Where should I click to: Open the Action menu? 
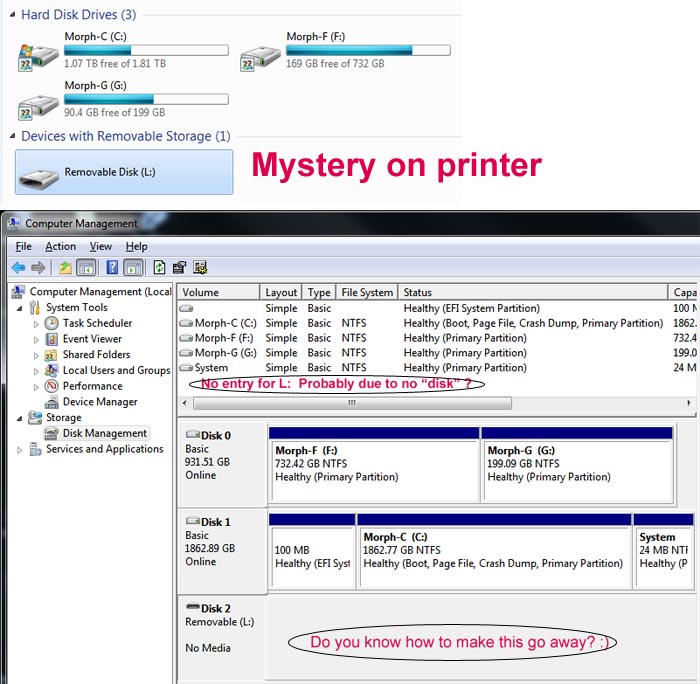pyautogui.click(x=60, y=246)
